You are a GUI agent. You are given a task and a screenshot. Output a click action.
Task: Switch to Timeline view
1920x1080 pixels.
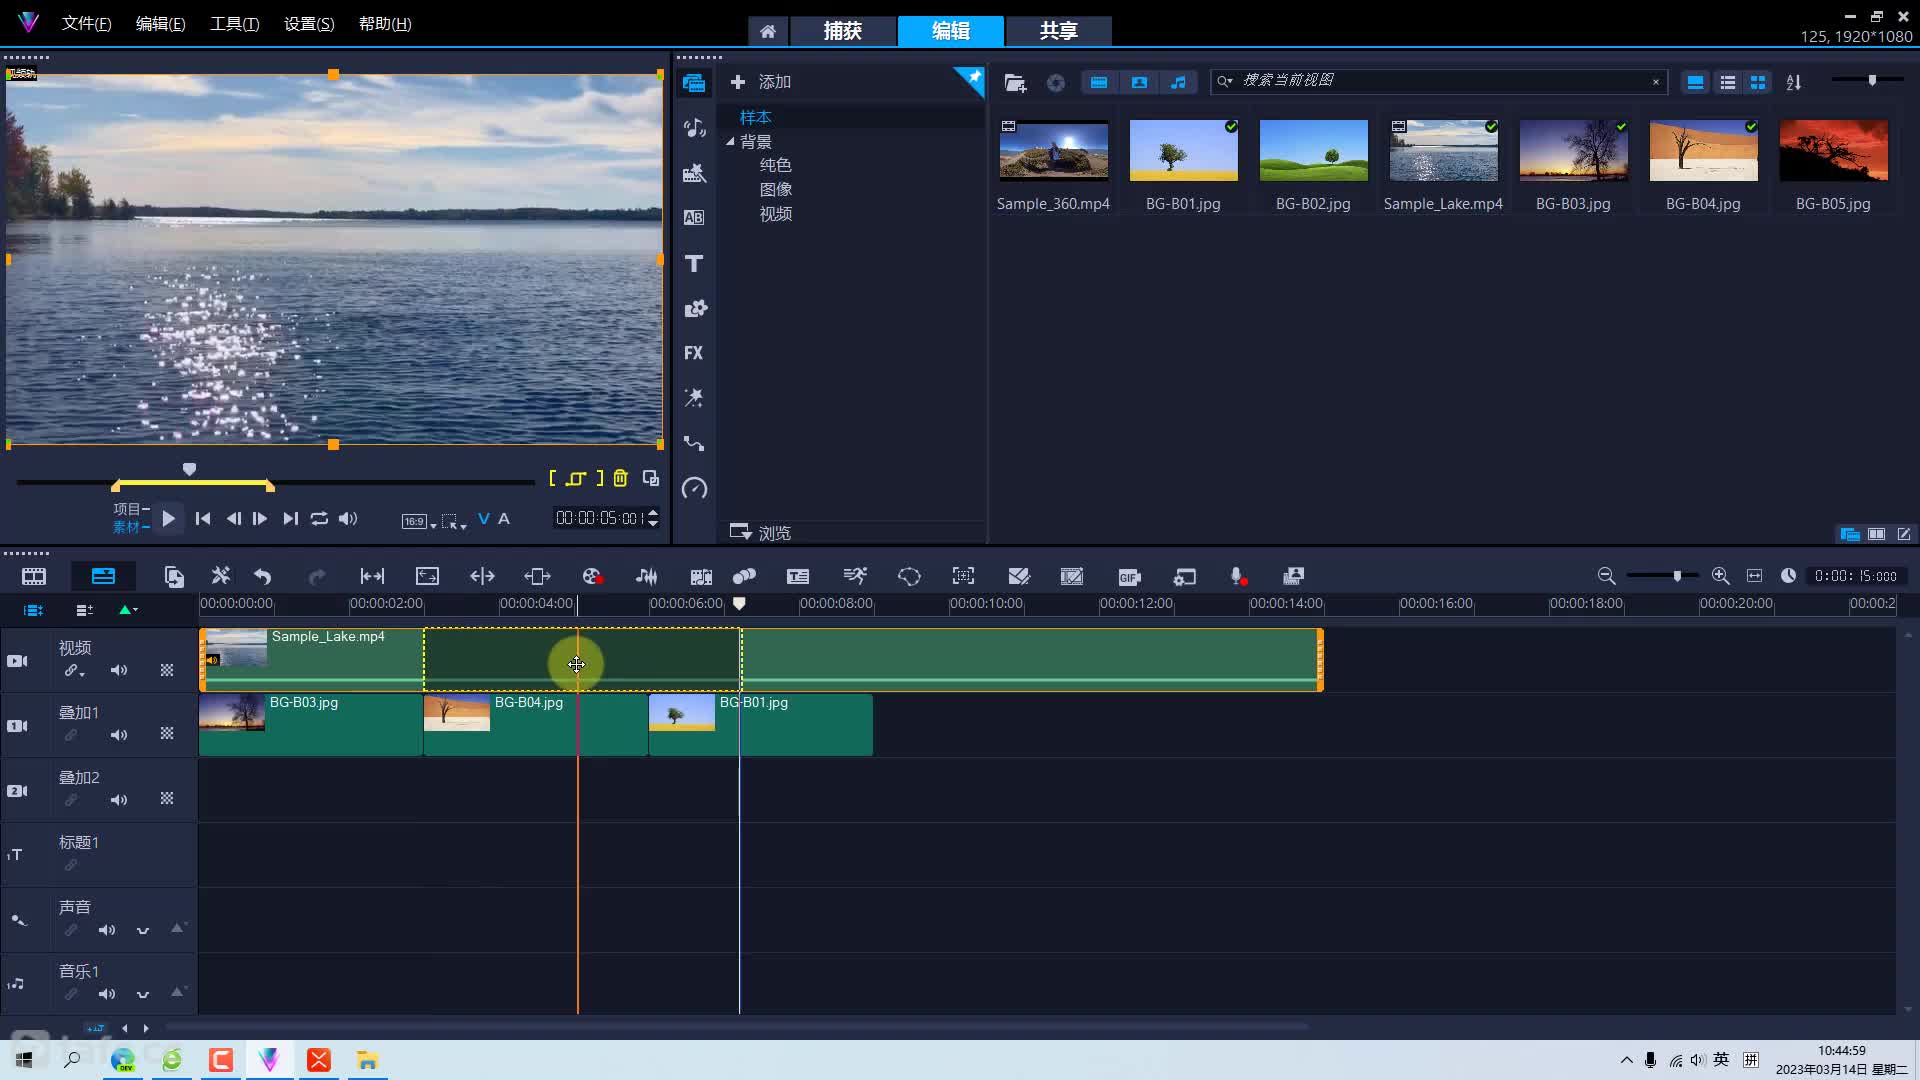click(x=103, y=576)
